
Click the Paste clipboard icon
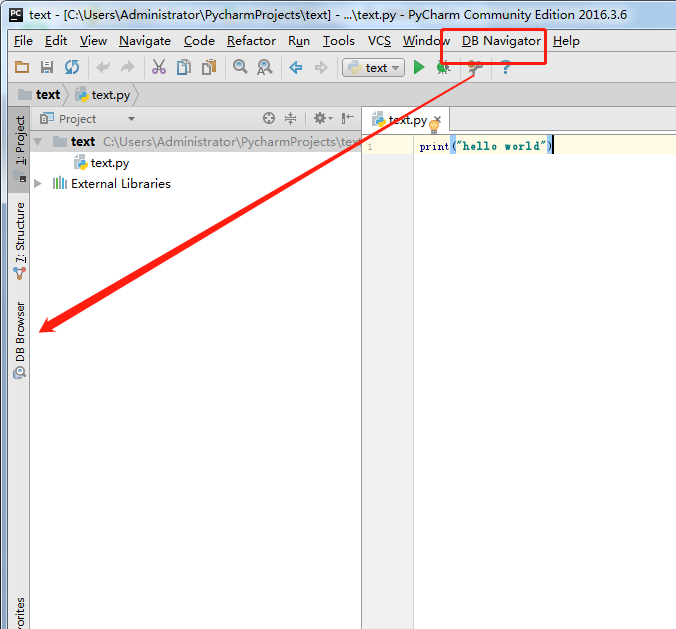209,68
